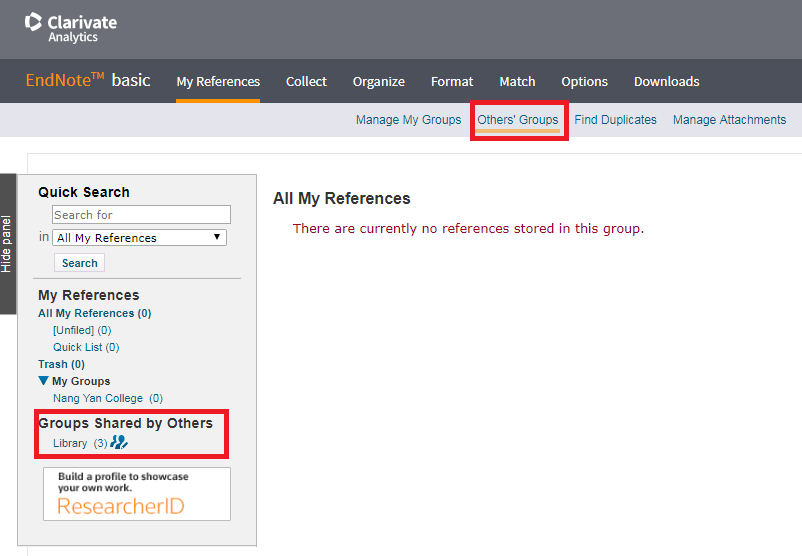Screen dimensions: 802x556
Task: Open the shared Library (3) group
Action: tap(80, 443)
